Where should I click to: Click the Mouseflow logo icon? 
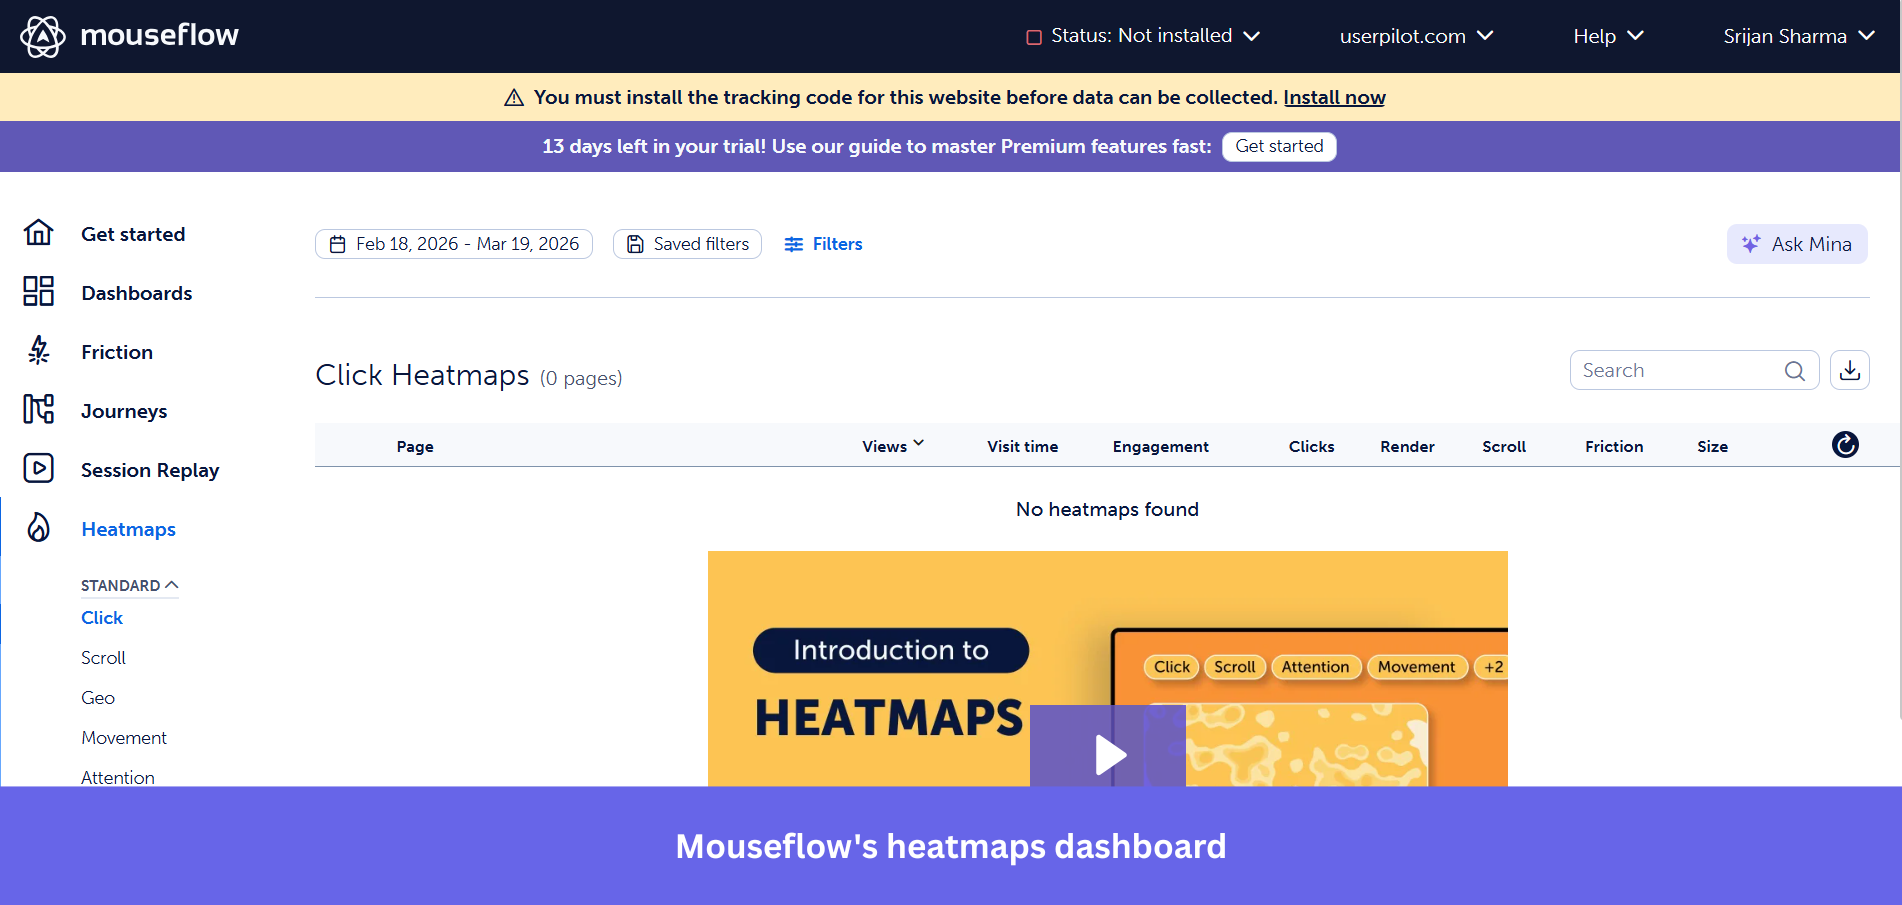43,36
